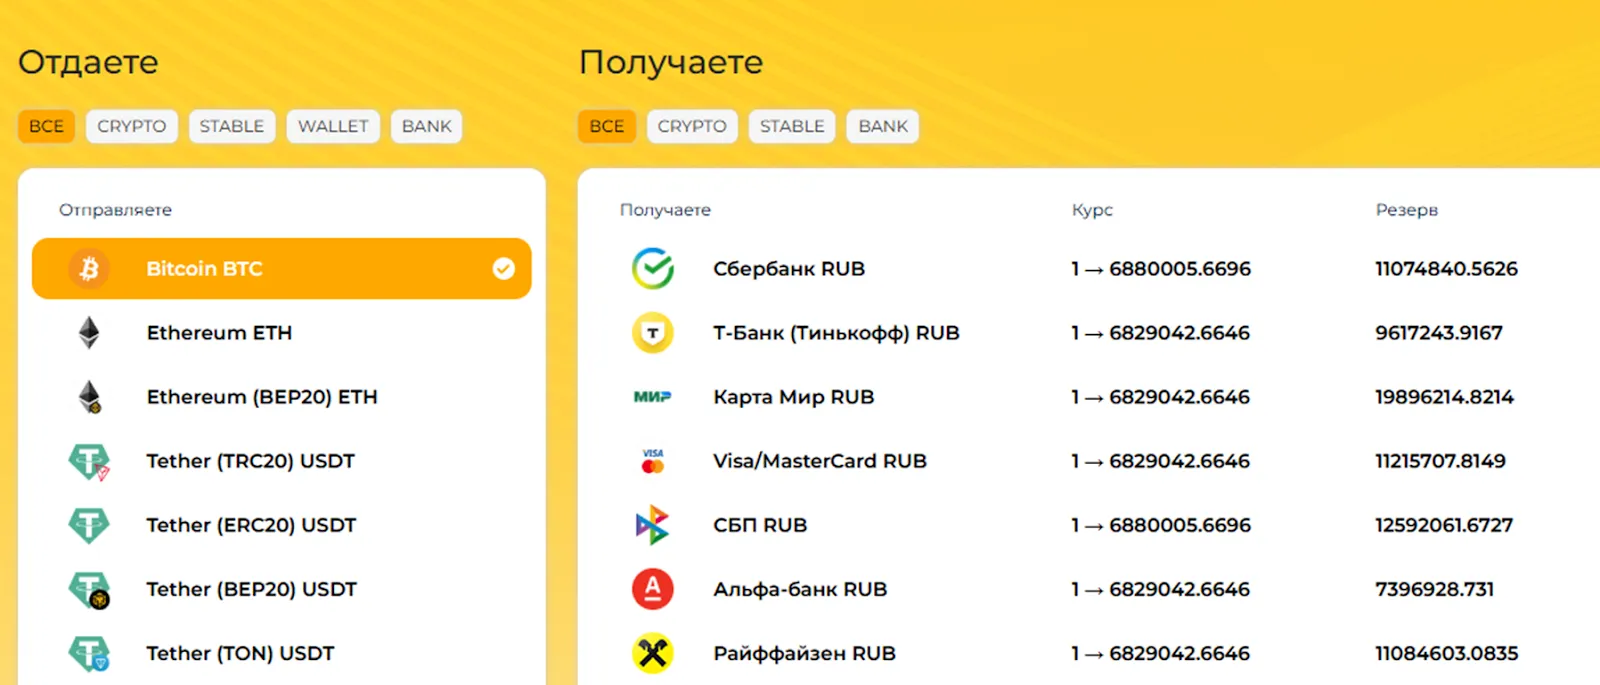Filter Получаете list by CRYPTO
The height and width of the screenshot is (685, 1600).
click(x=692, y=126)
